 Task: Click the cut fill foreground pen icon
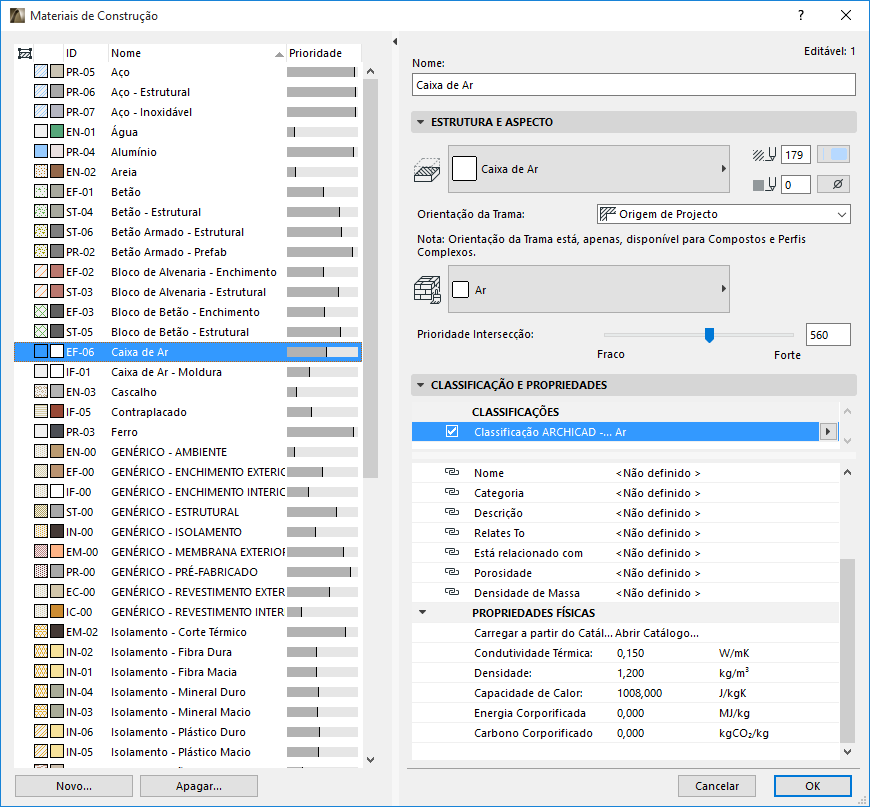click(x=765, y=155)
